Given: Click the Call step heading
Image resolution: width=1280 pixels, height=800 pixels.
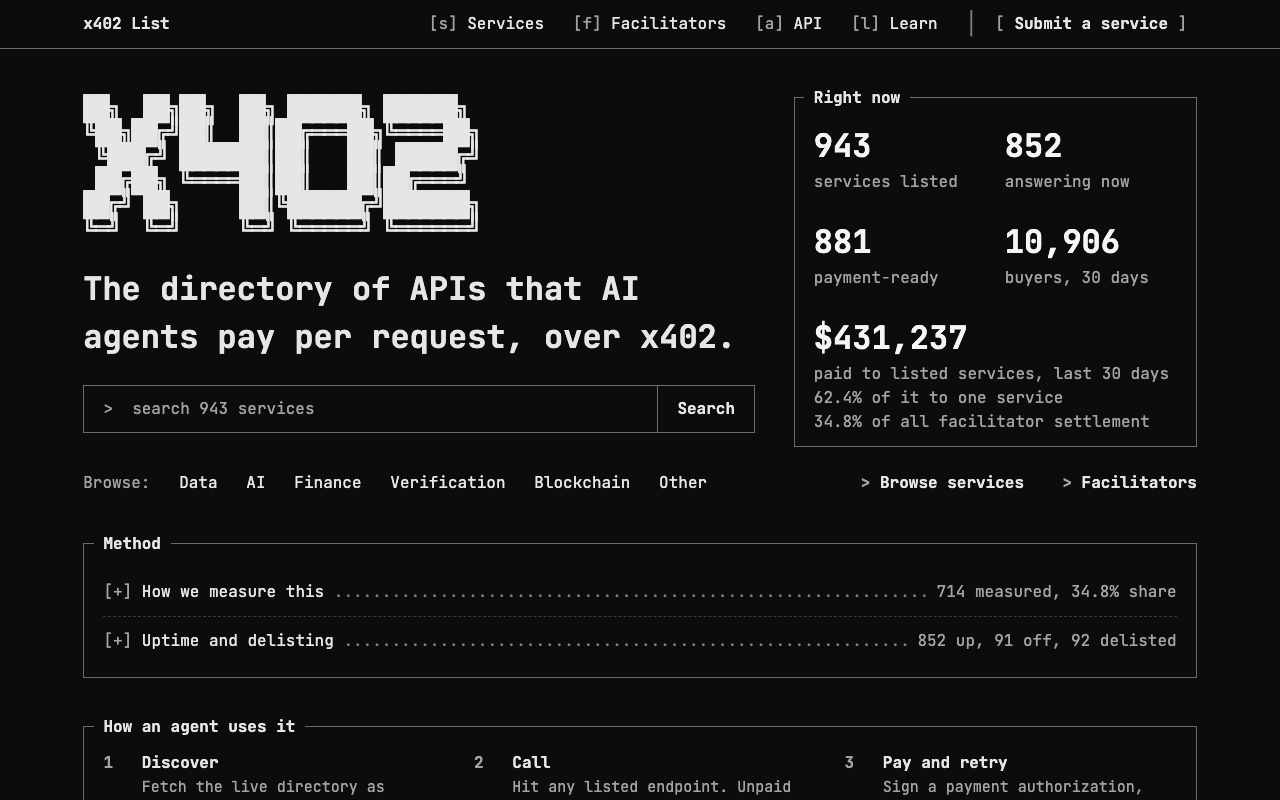Looking at the screenshot, I should coord(531,762).
